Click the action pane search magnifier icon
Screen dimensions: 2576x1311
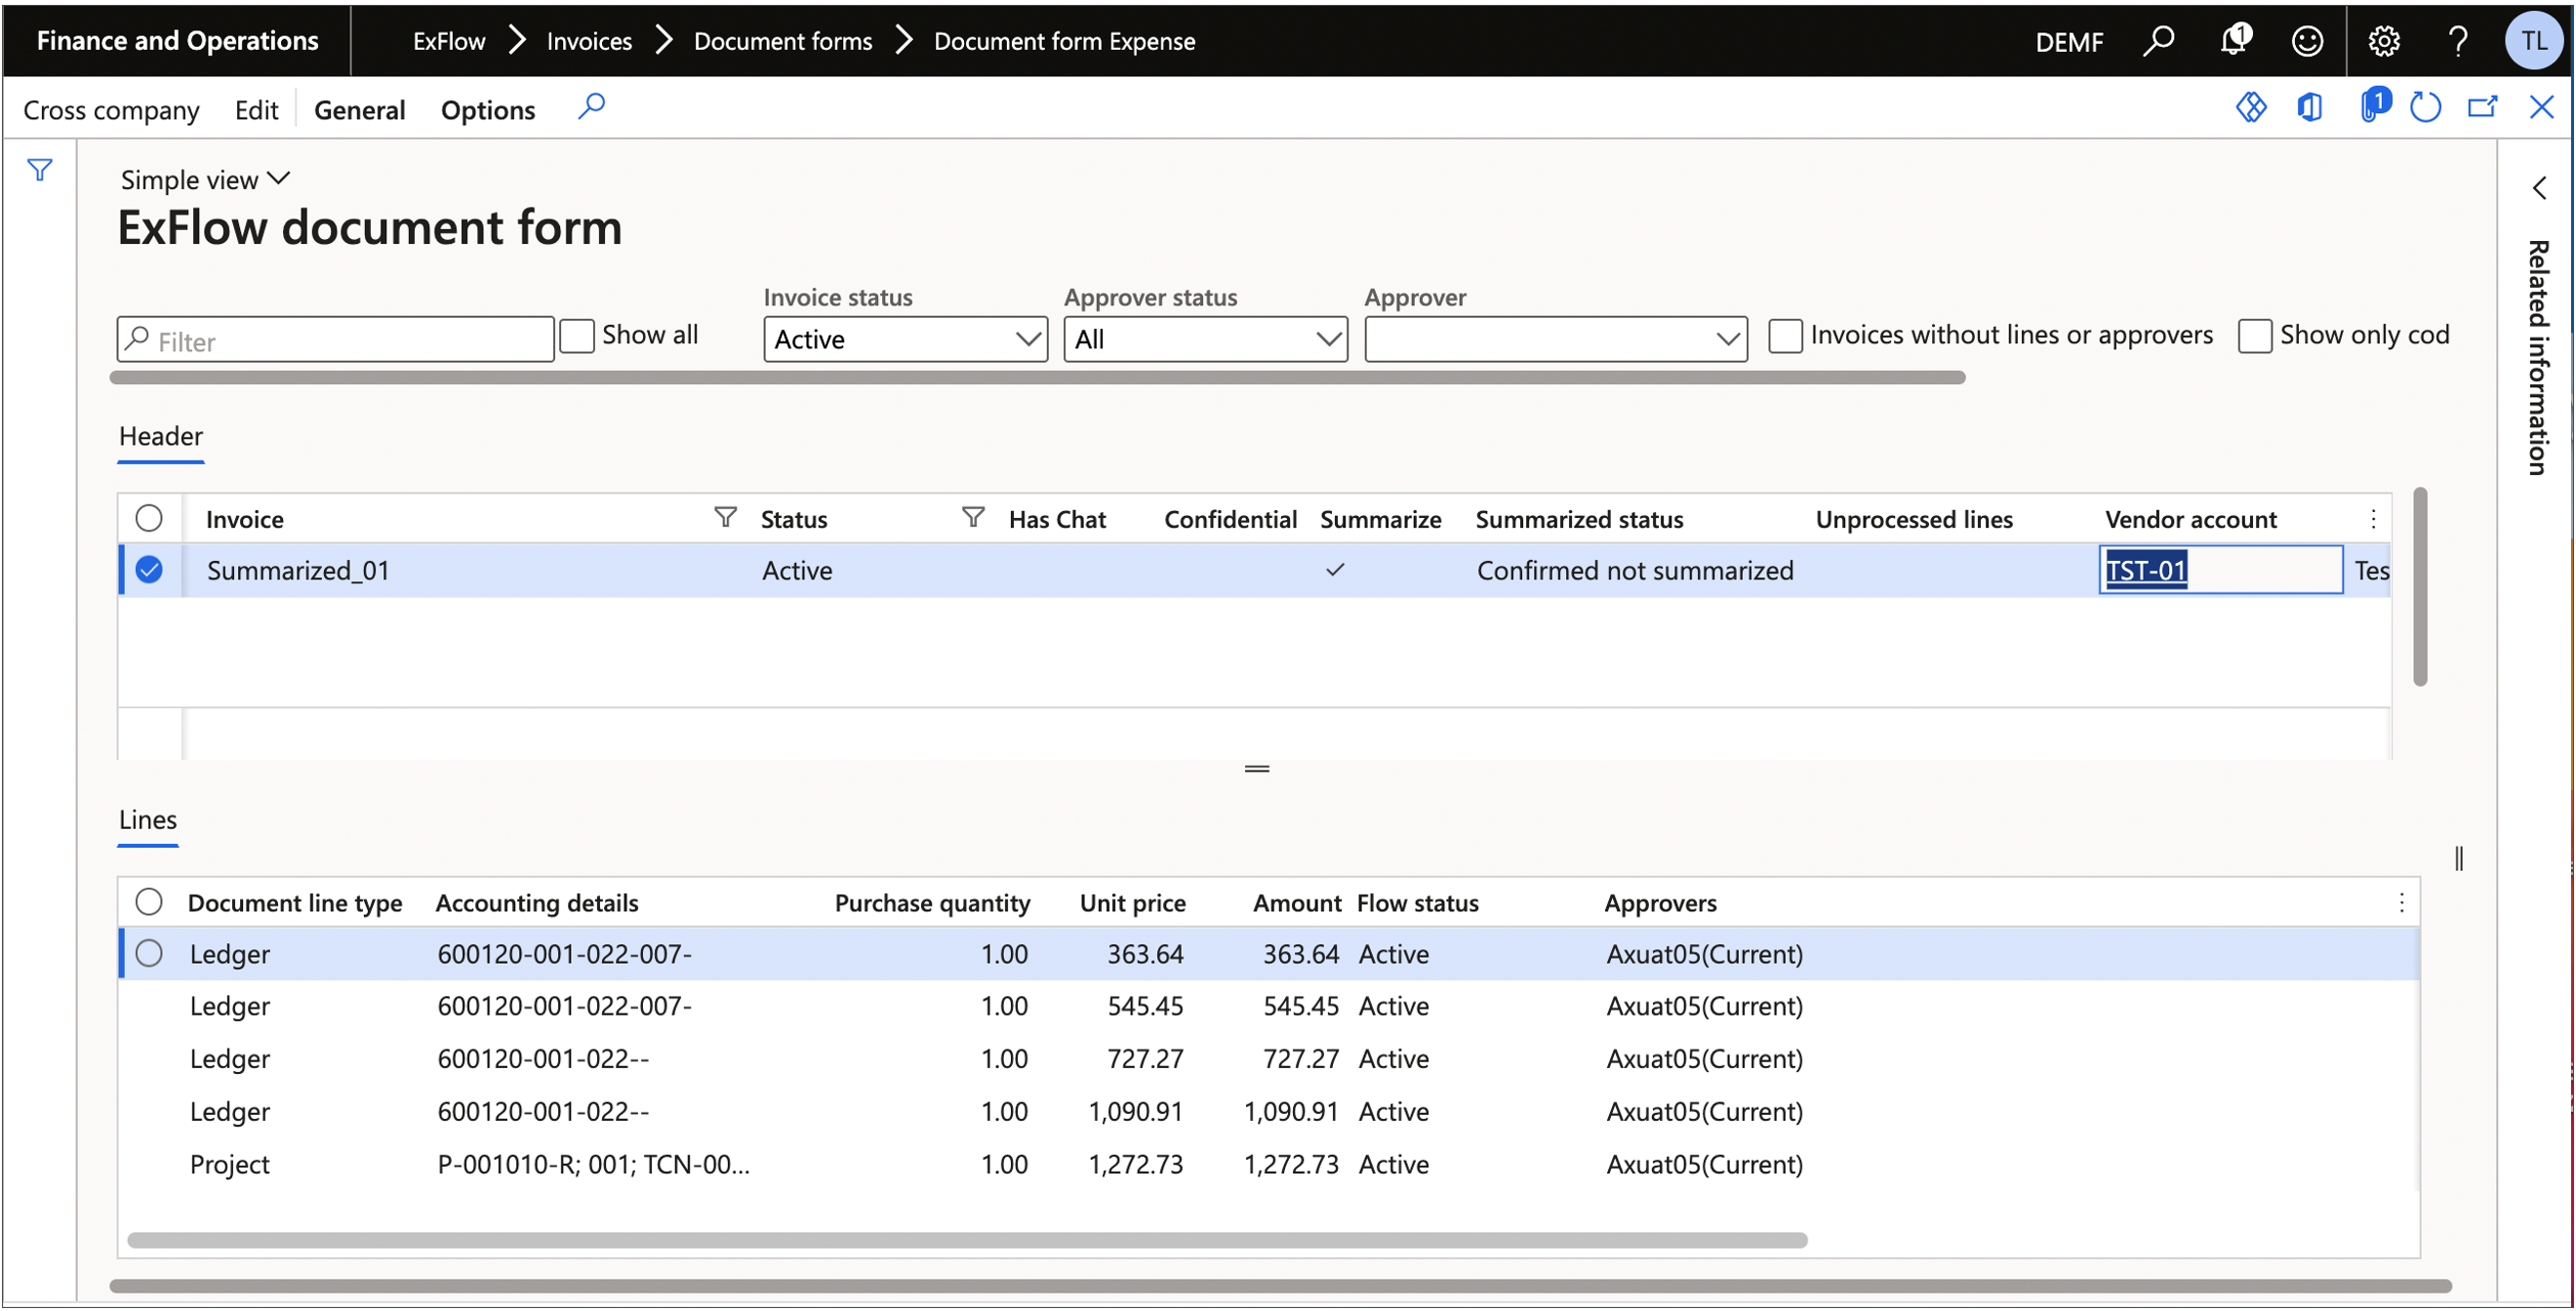[x=592, y=107]
